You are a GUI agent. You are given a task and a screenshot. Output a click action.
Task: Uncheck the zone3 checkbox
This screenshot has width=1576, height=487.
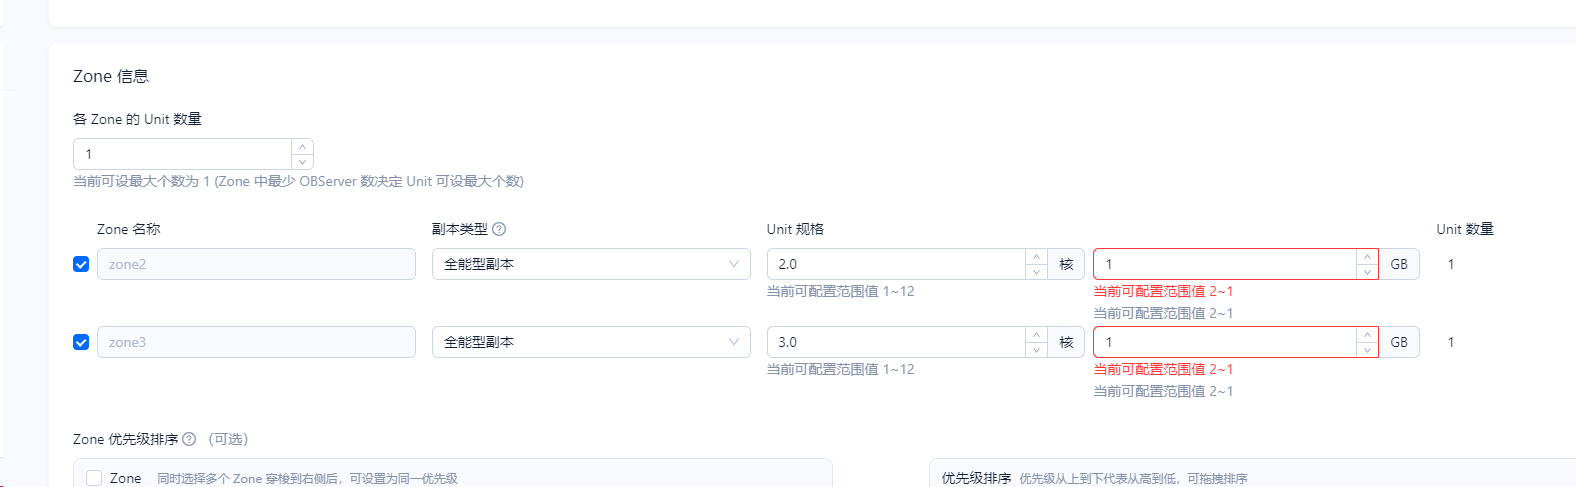81,342
